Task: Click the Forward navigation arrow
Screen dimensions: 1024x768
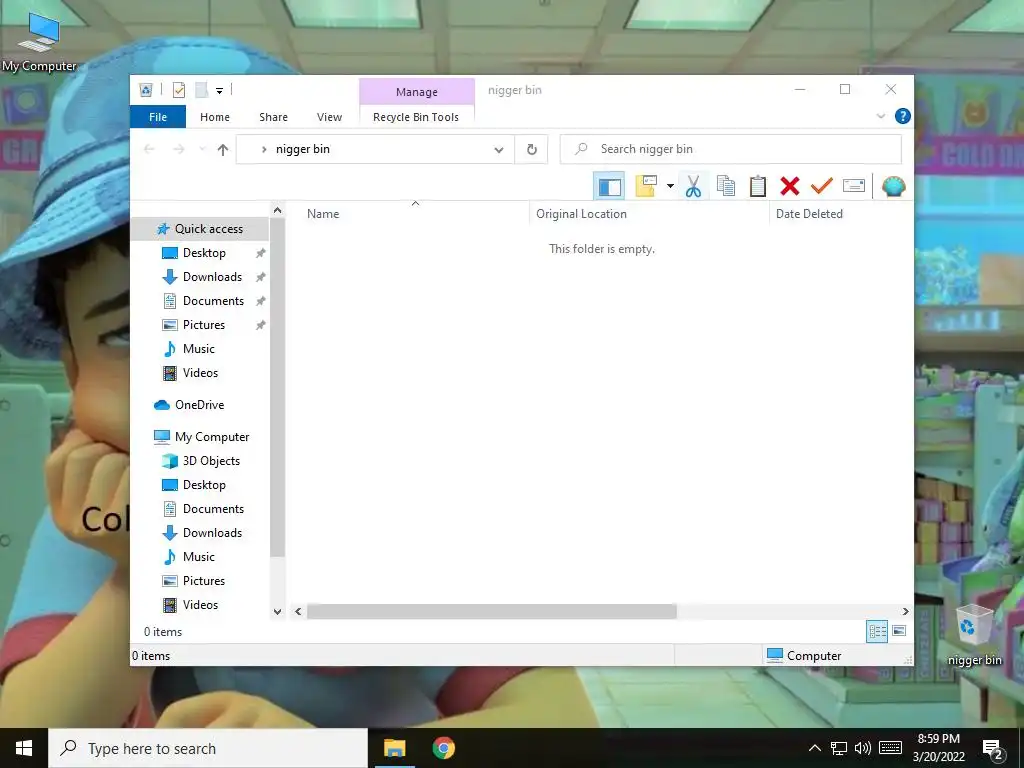Action: click(178, 150)
